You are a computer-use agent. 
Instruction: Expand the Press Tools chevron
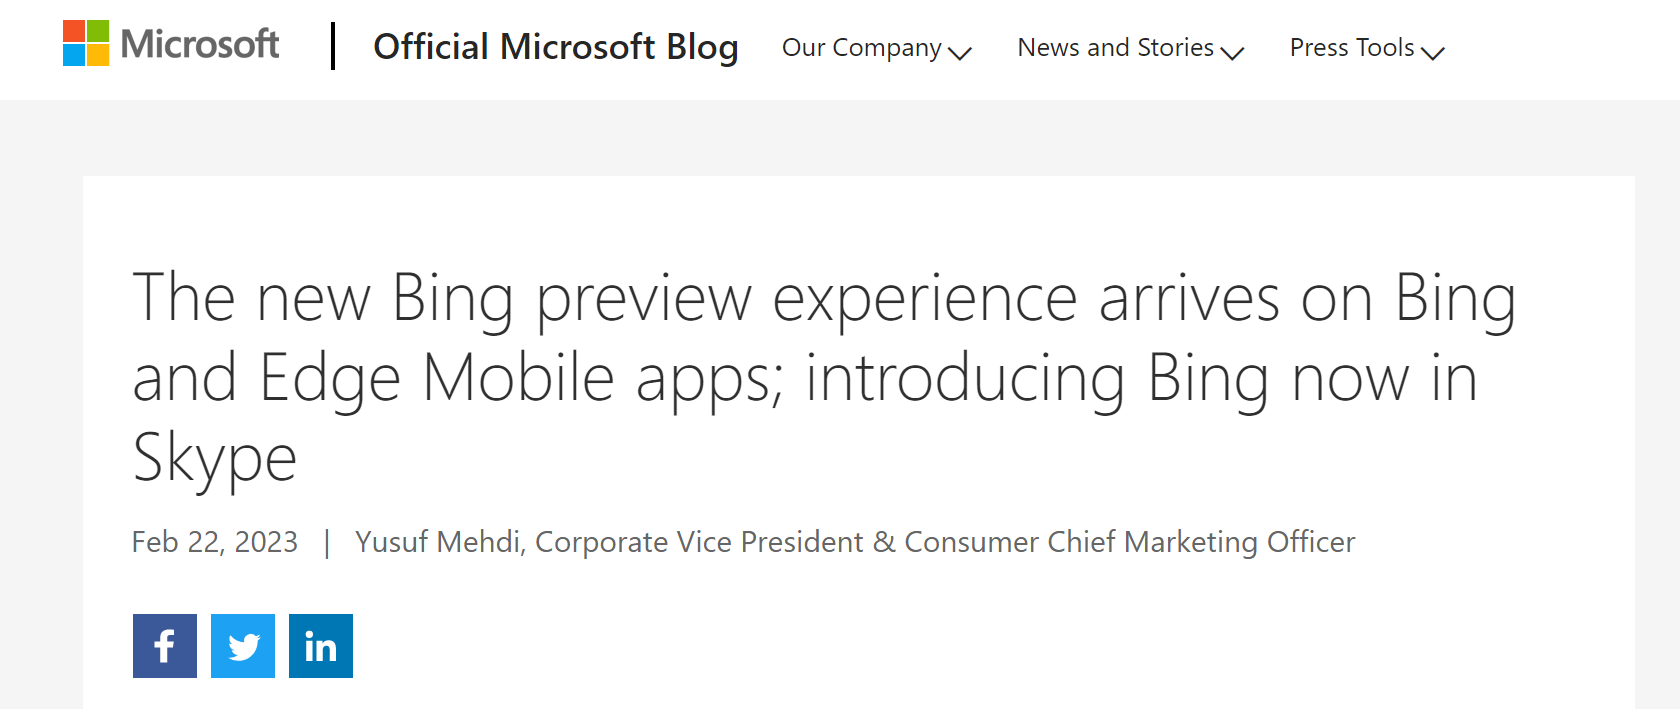1433,53
